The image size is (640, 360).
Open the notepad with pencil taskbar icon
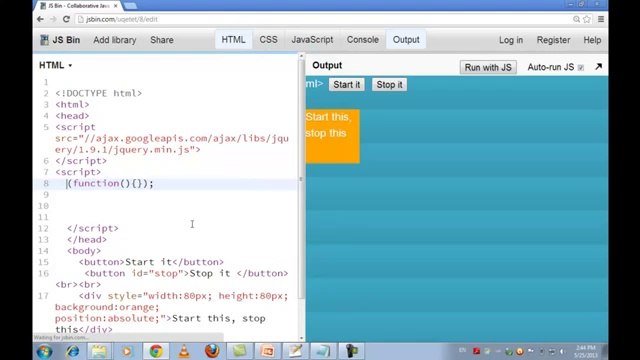[296, 351]
